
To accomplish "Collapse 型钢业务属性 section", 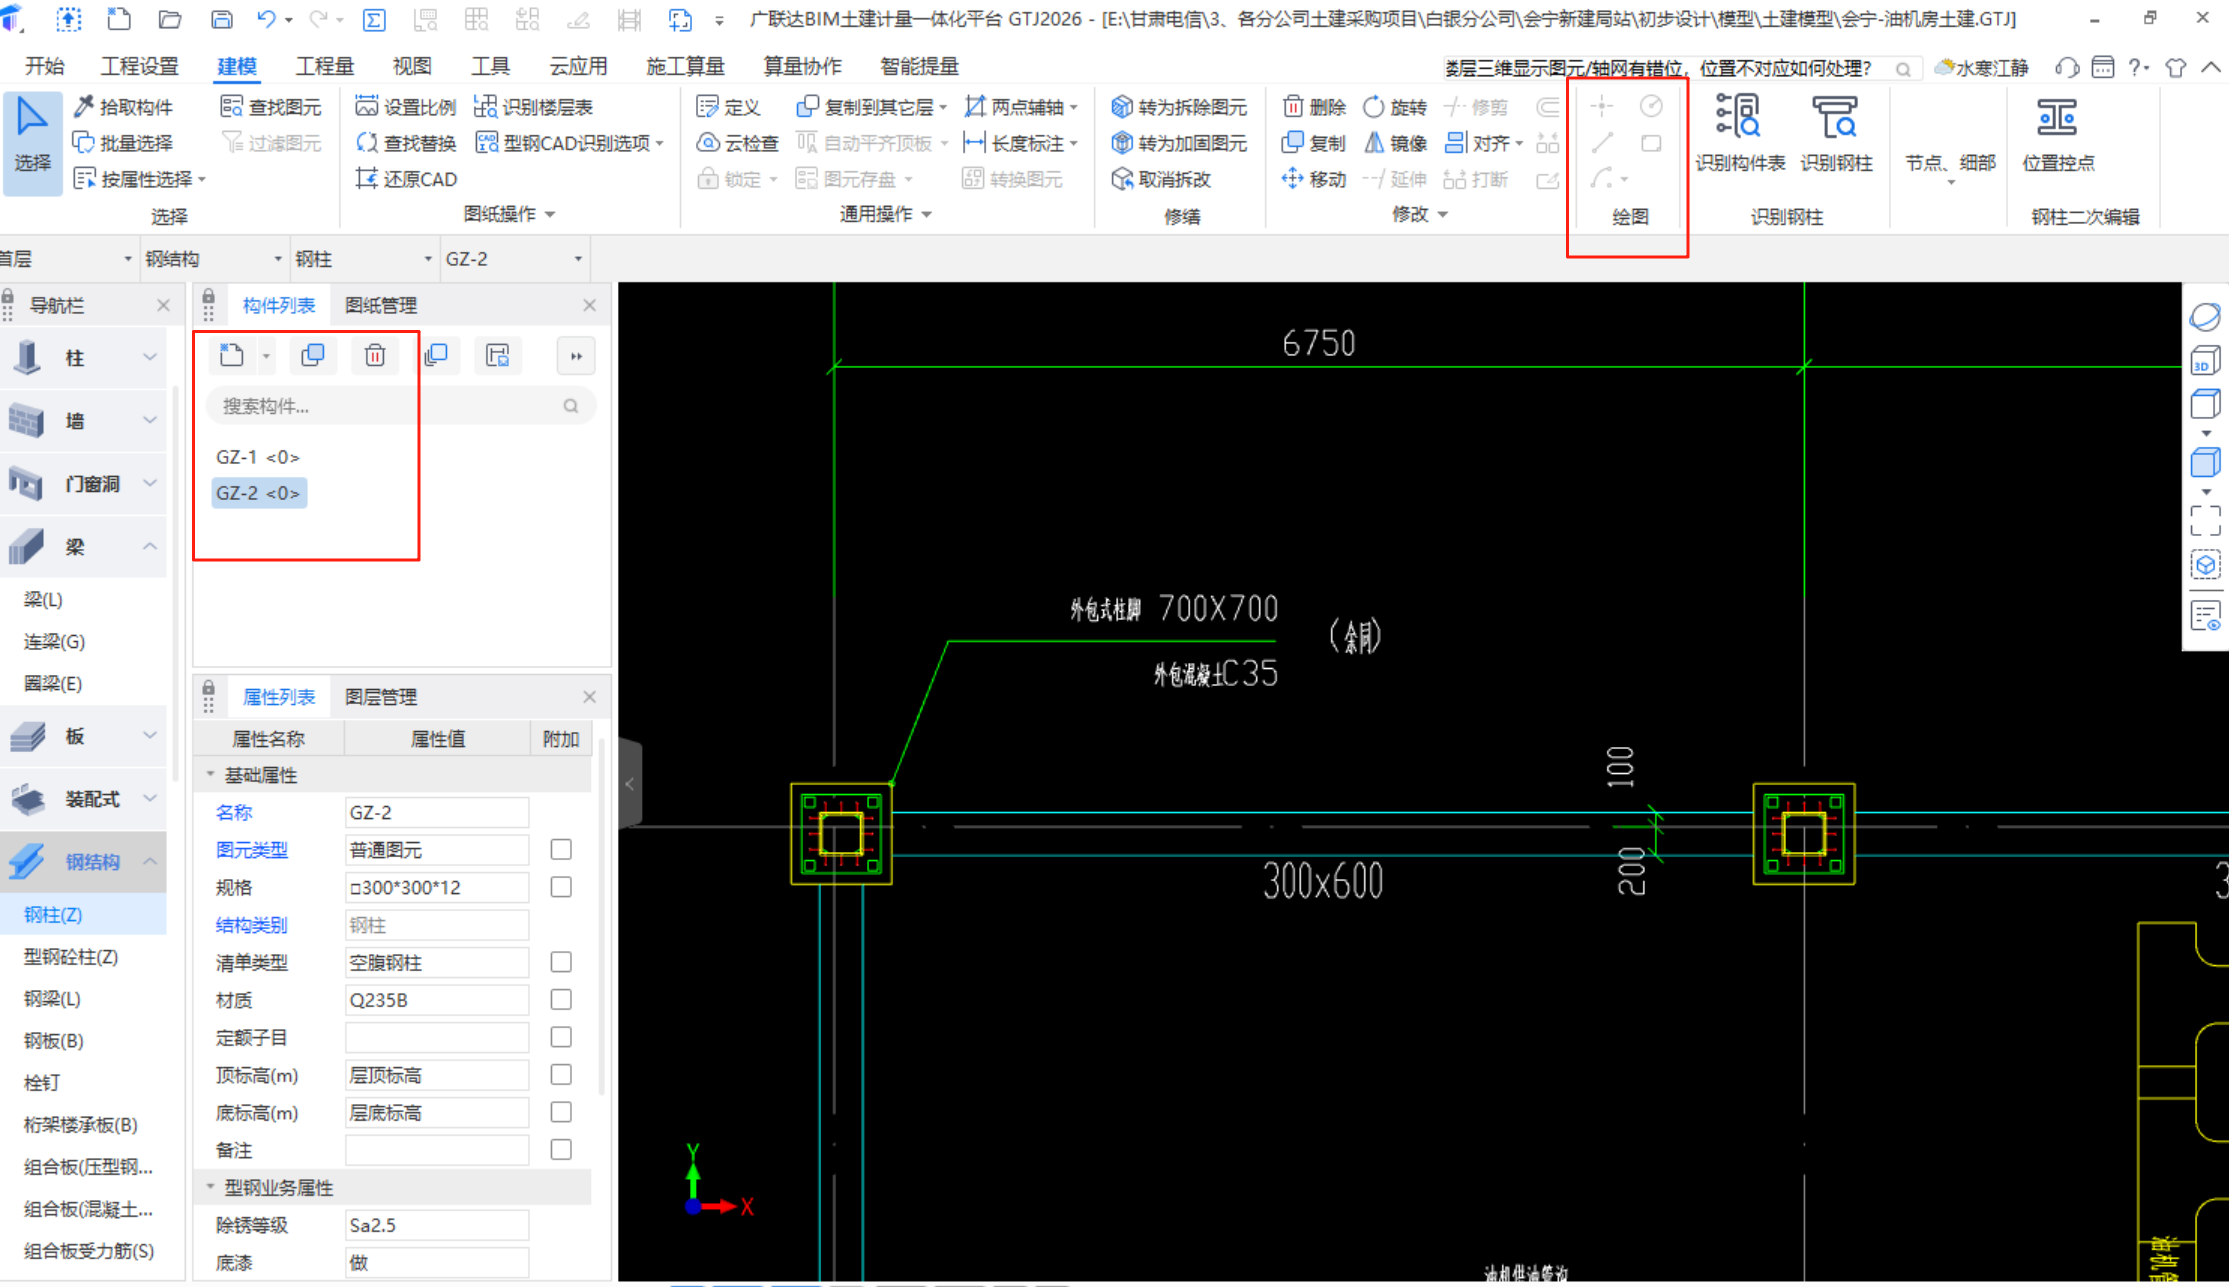I will pyautogui.click(x=210, y=1187).
